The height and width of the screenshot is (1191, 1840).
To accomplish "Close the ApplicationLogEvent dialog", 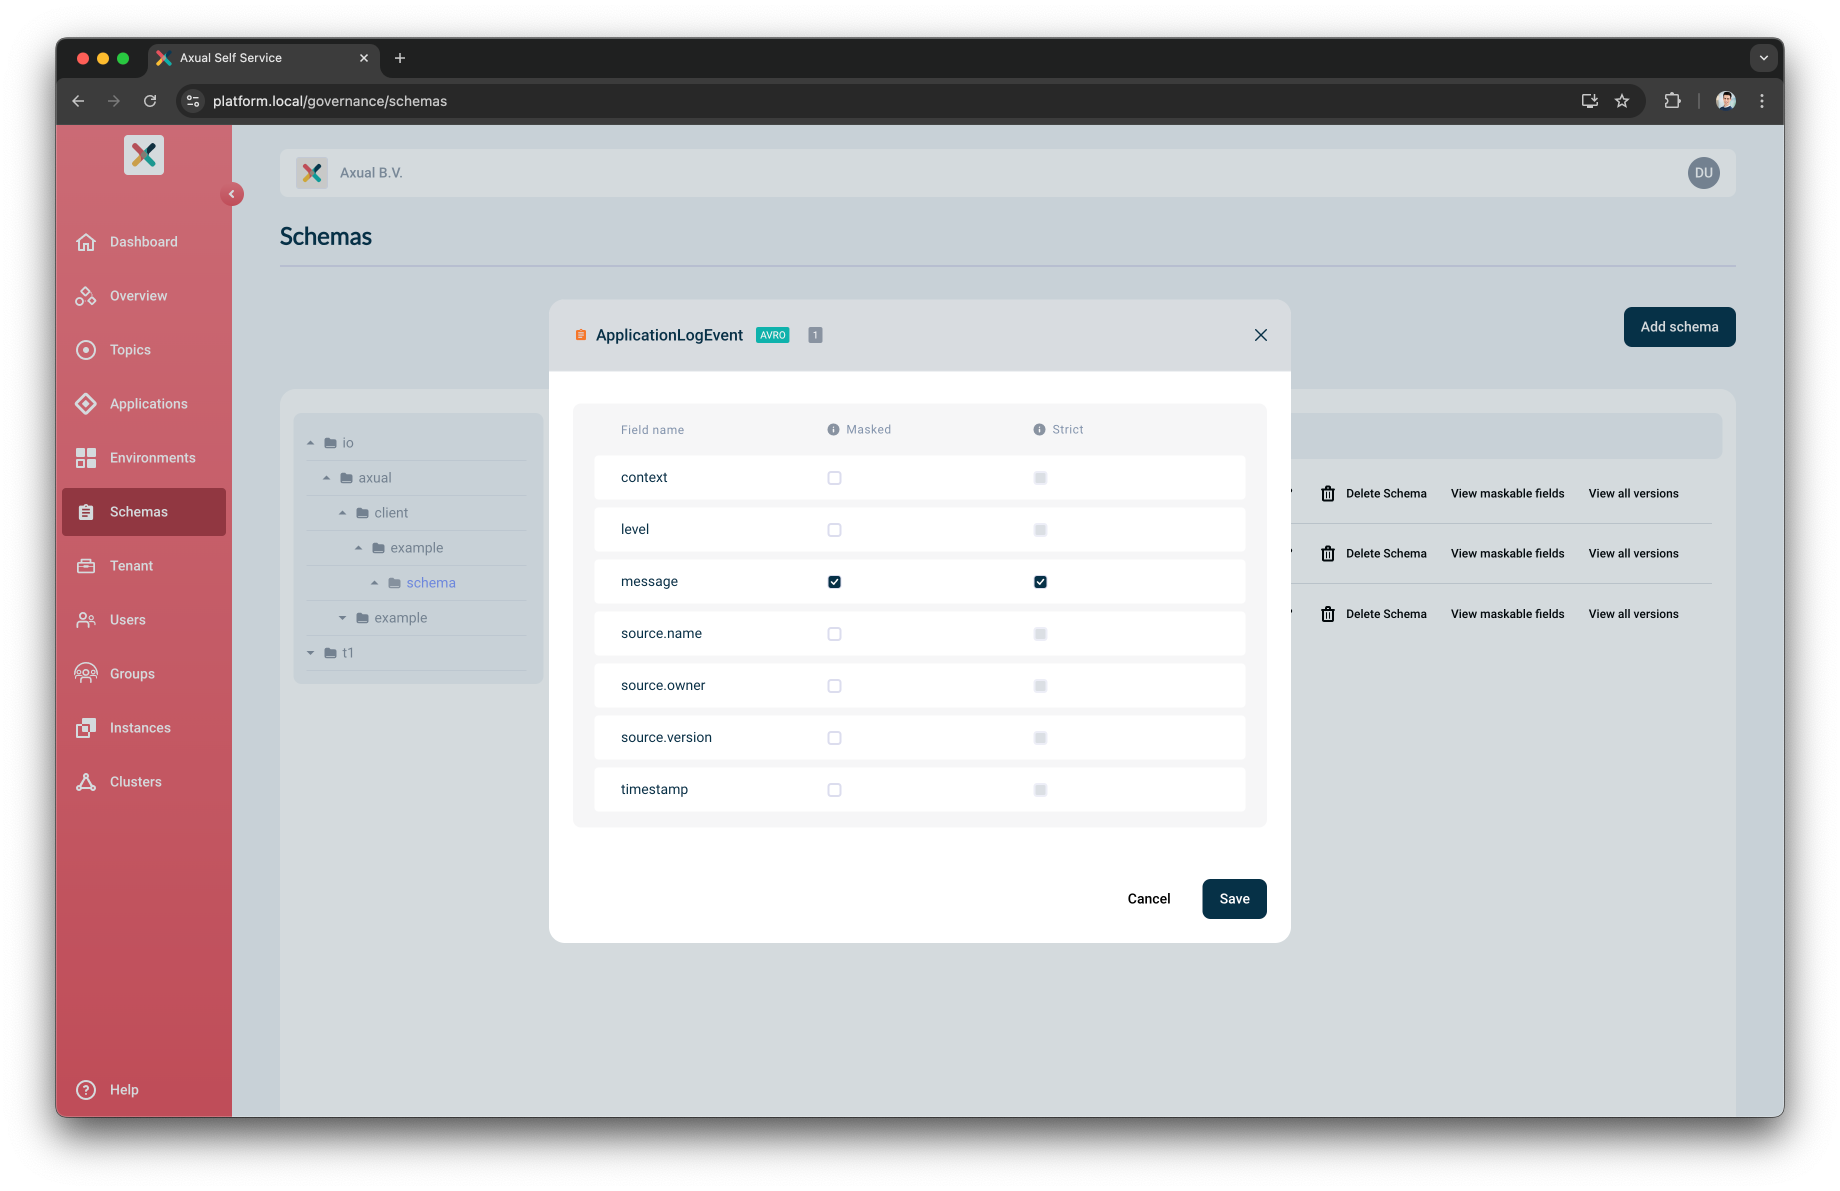I will point(1261,335).
